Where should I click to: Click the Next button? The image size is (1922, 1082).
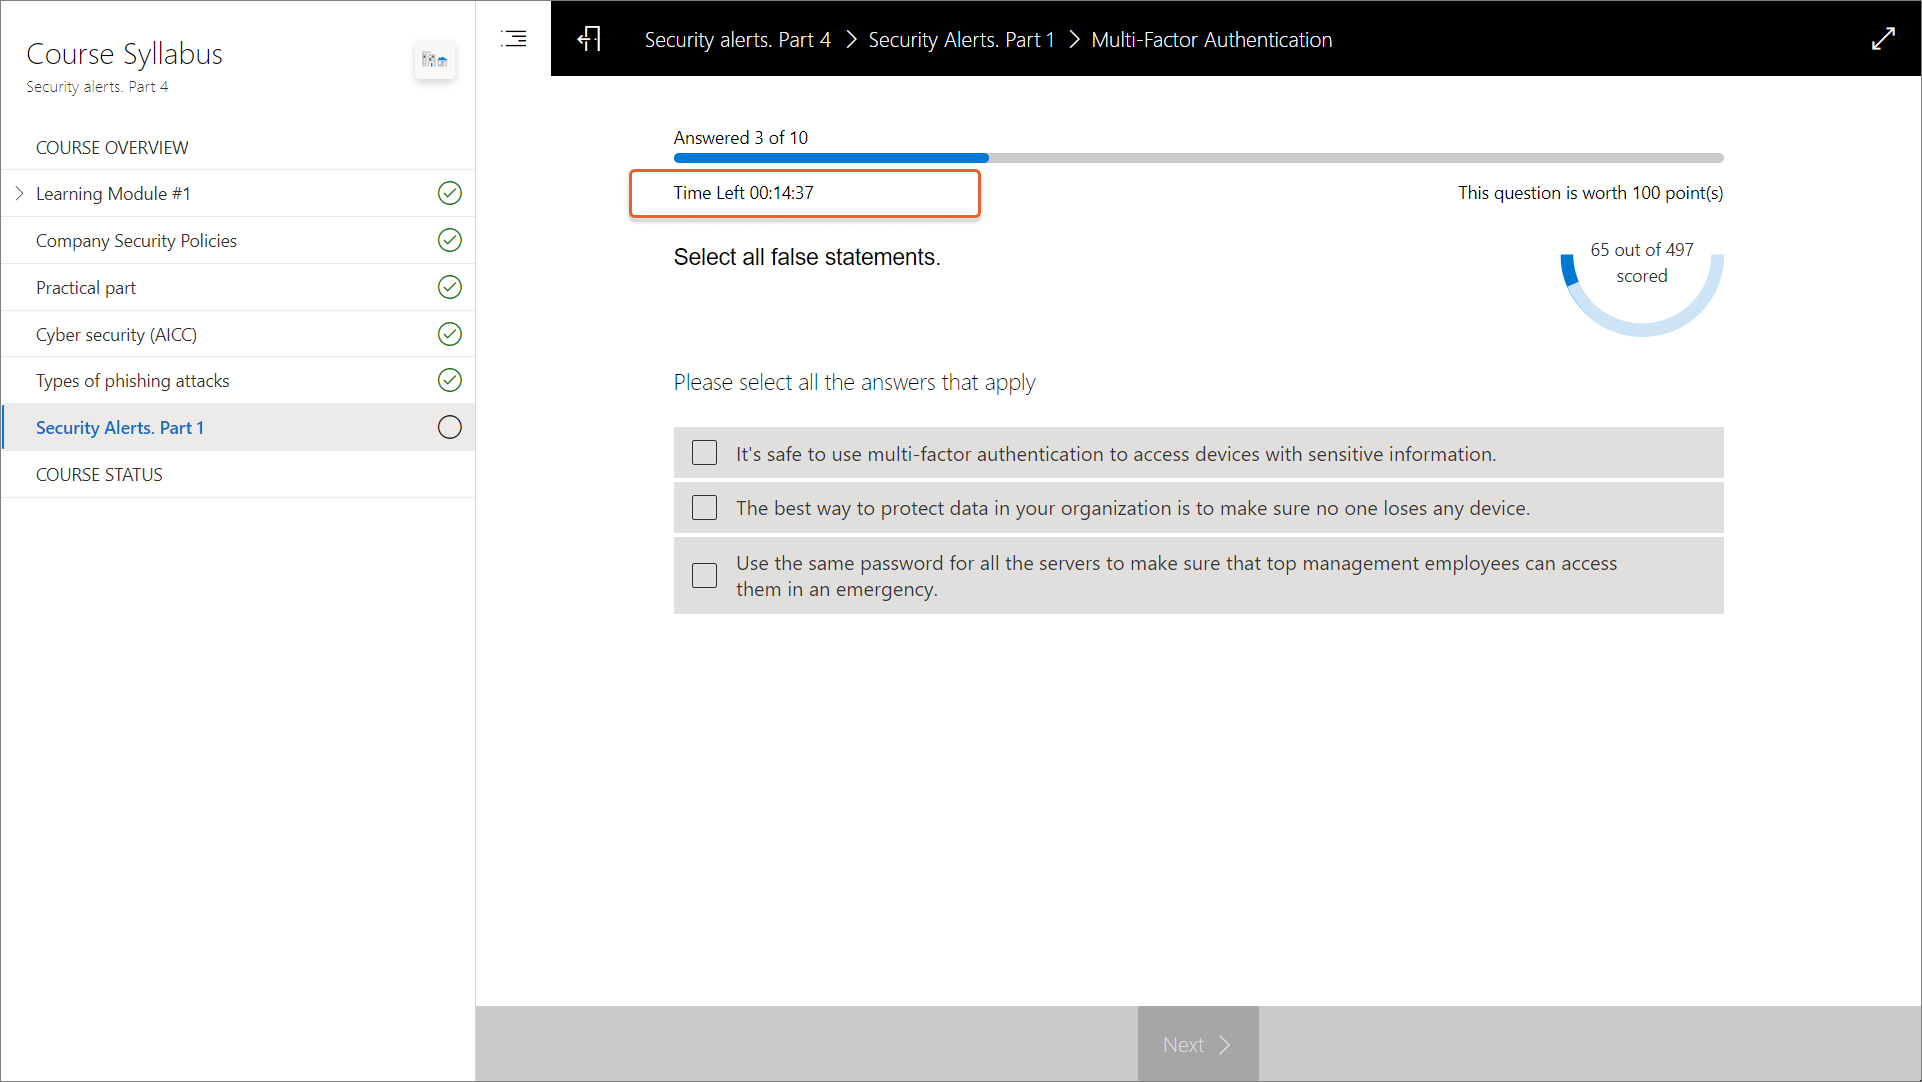(1197, 1044)
